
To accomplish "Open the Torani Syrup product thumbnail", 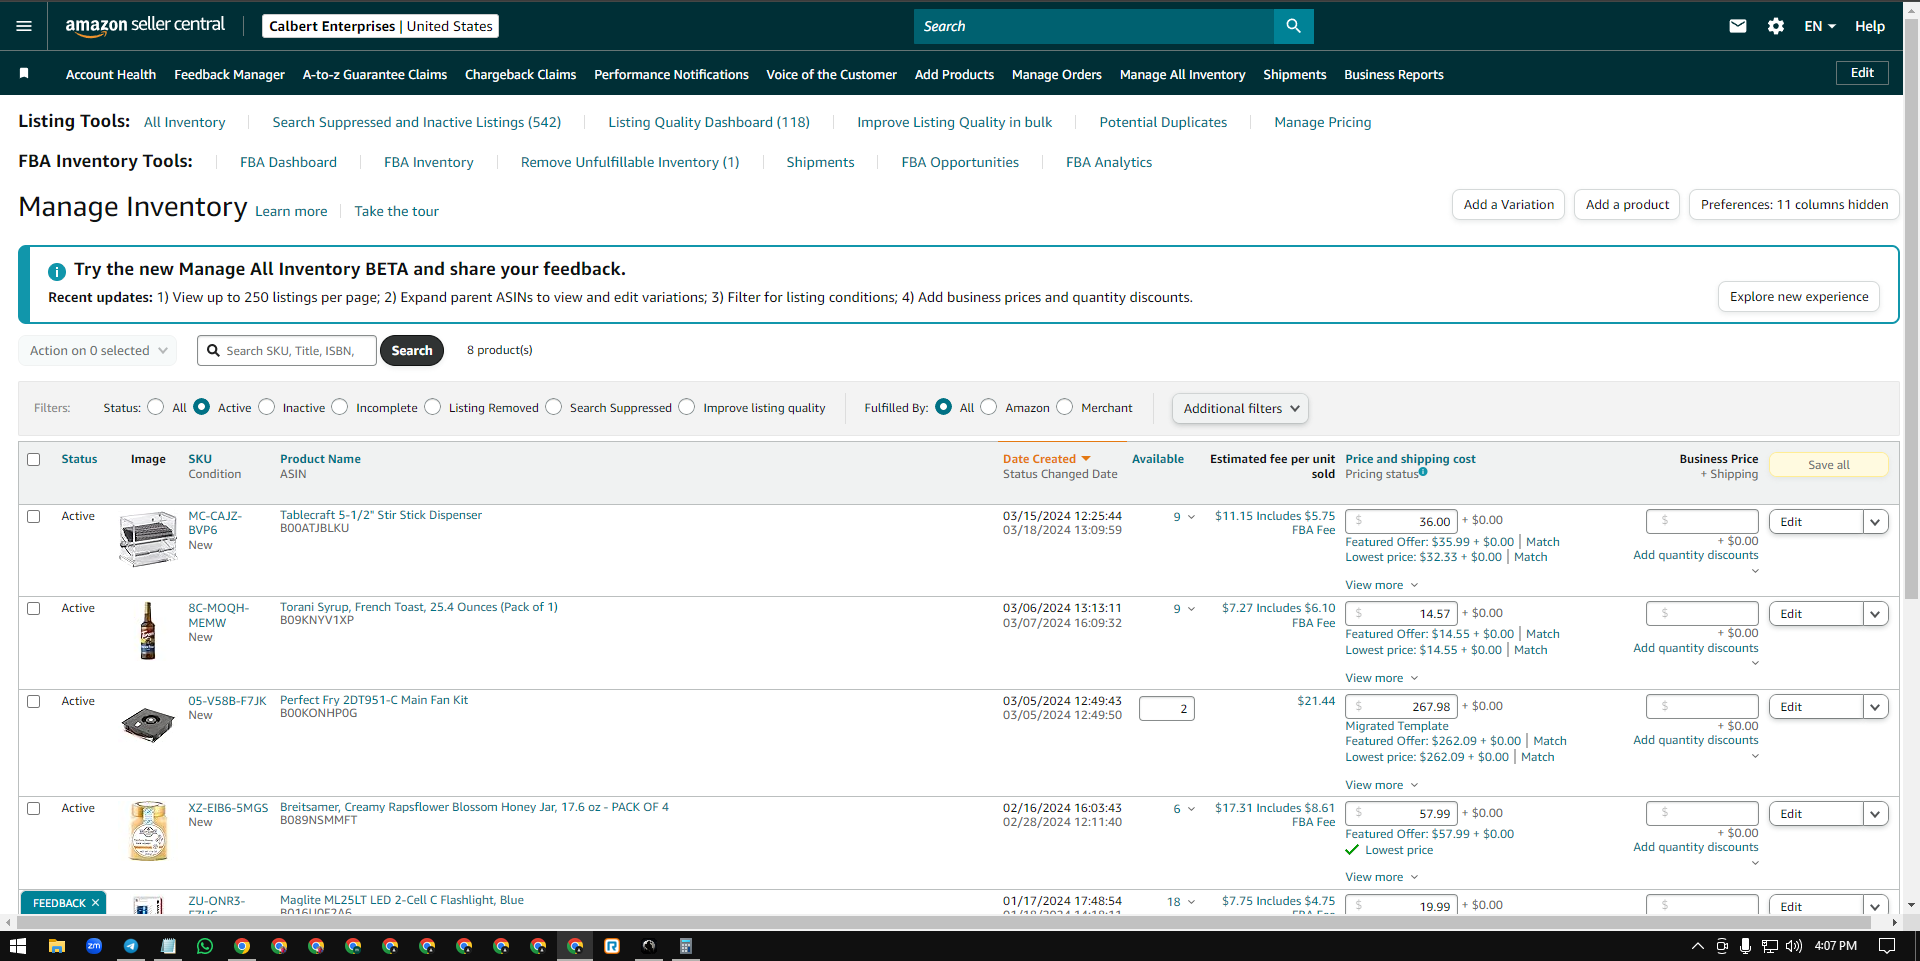I will coord(148,630).
